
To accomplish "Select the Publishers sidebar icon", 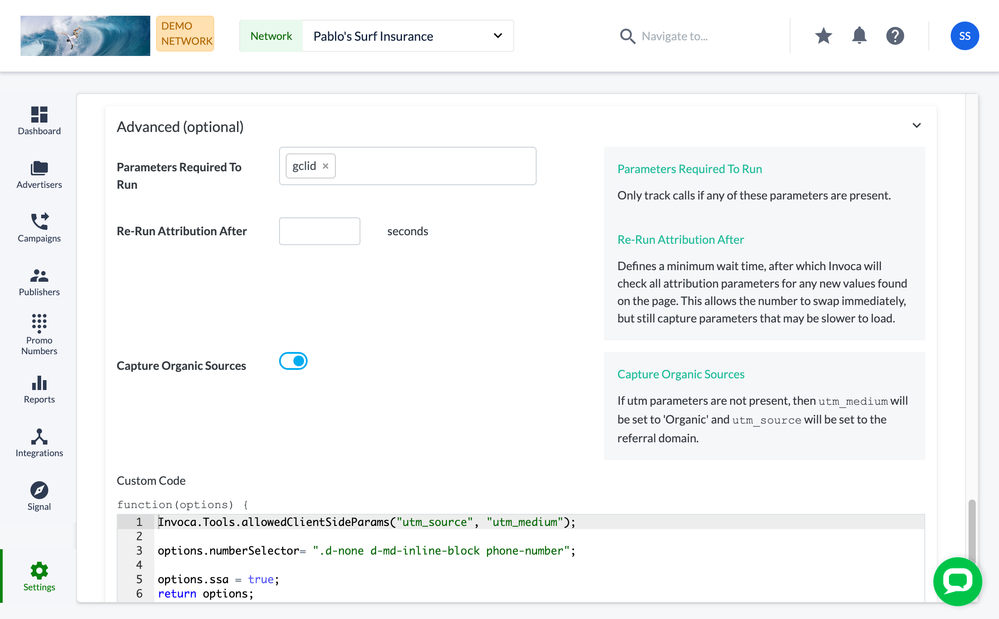I will pos(39,281).
